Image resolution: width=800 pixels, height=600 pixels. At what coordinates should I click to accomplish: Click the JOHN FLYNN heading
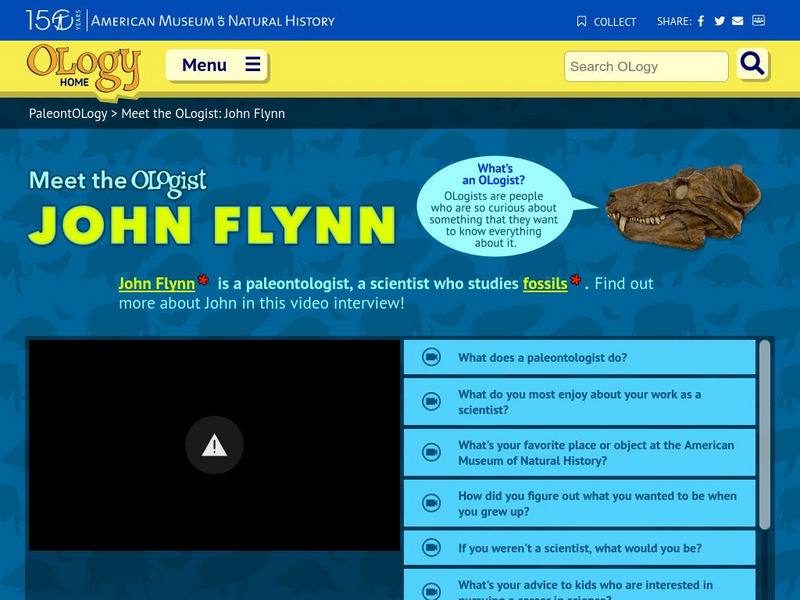[212, 225]
